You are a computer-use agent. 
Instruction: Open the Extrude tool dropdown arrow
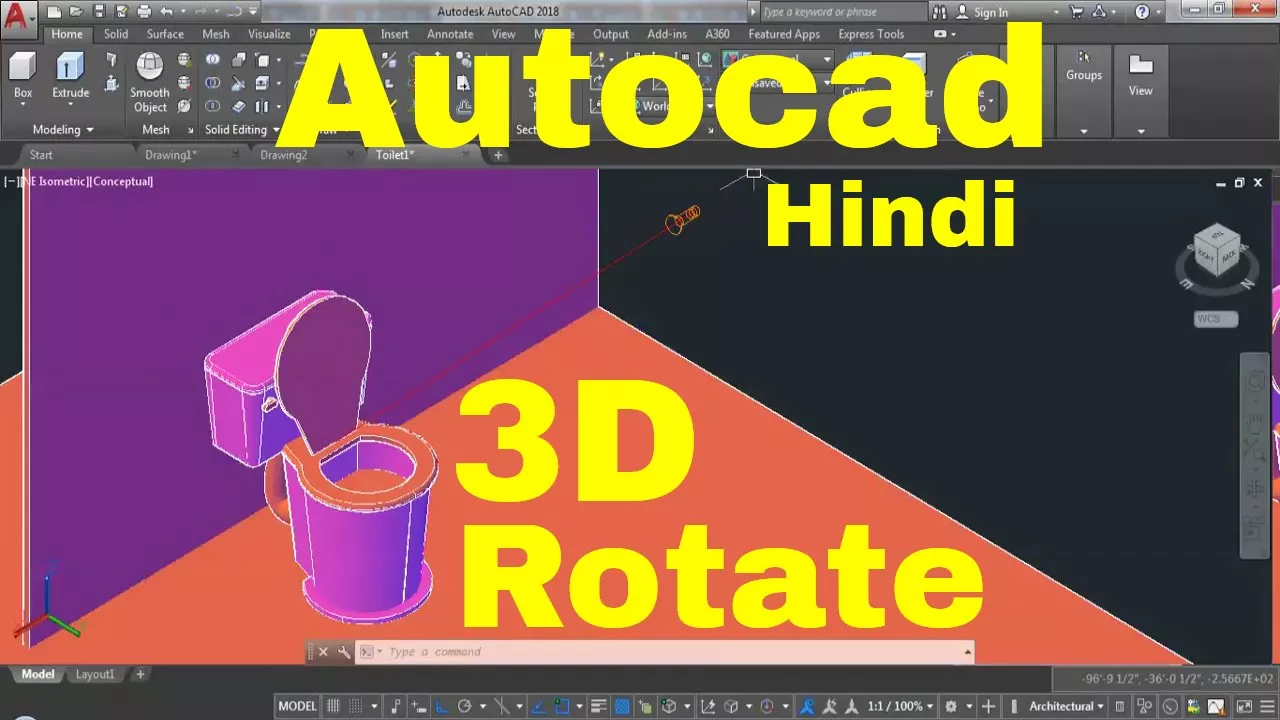pos(71,106)
